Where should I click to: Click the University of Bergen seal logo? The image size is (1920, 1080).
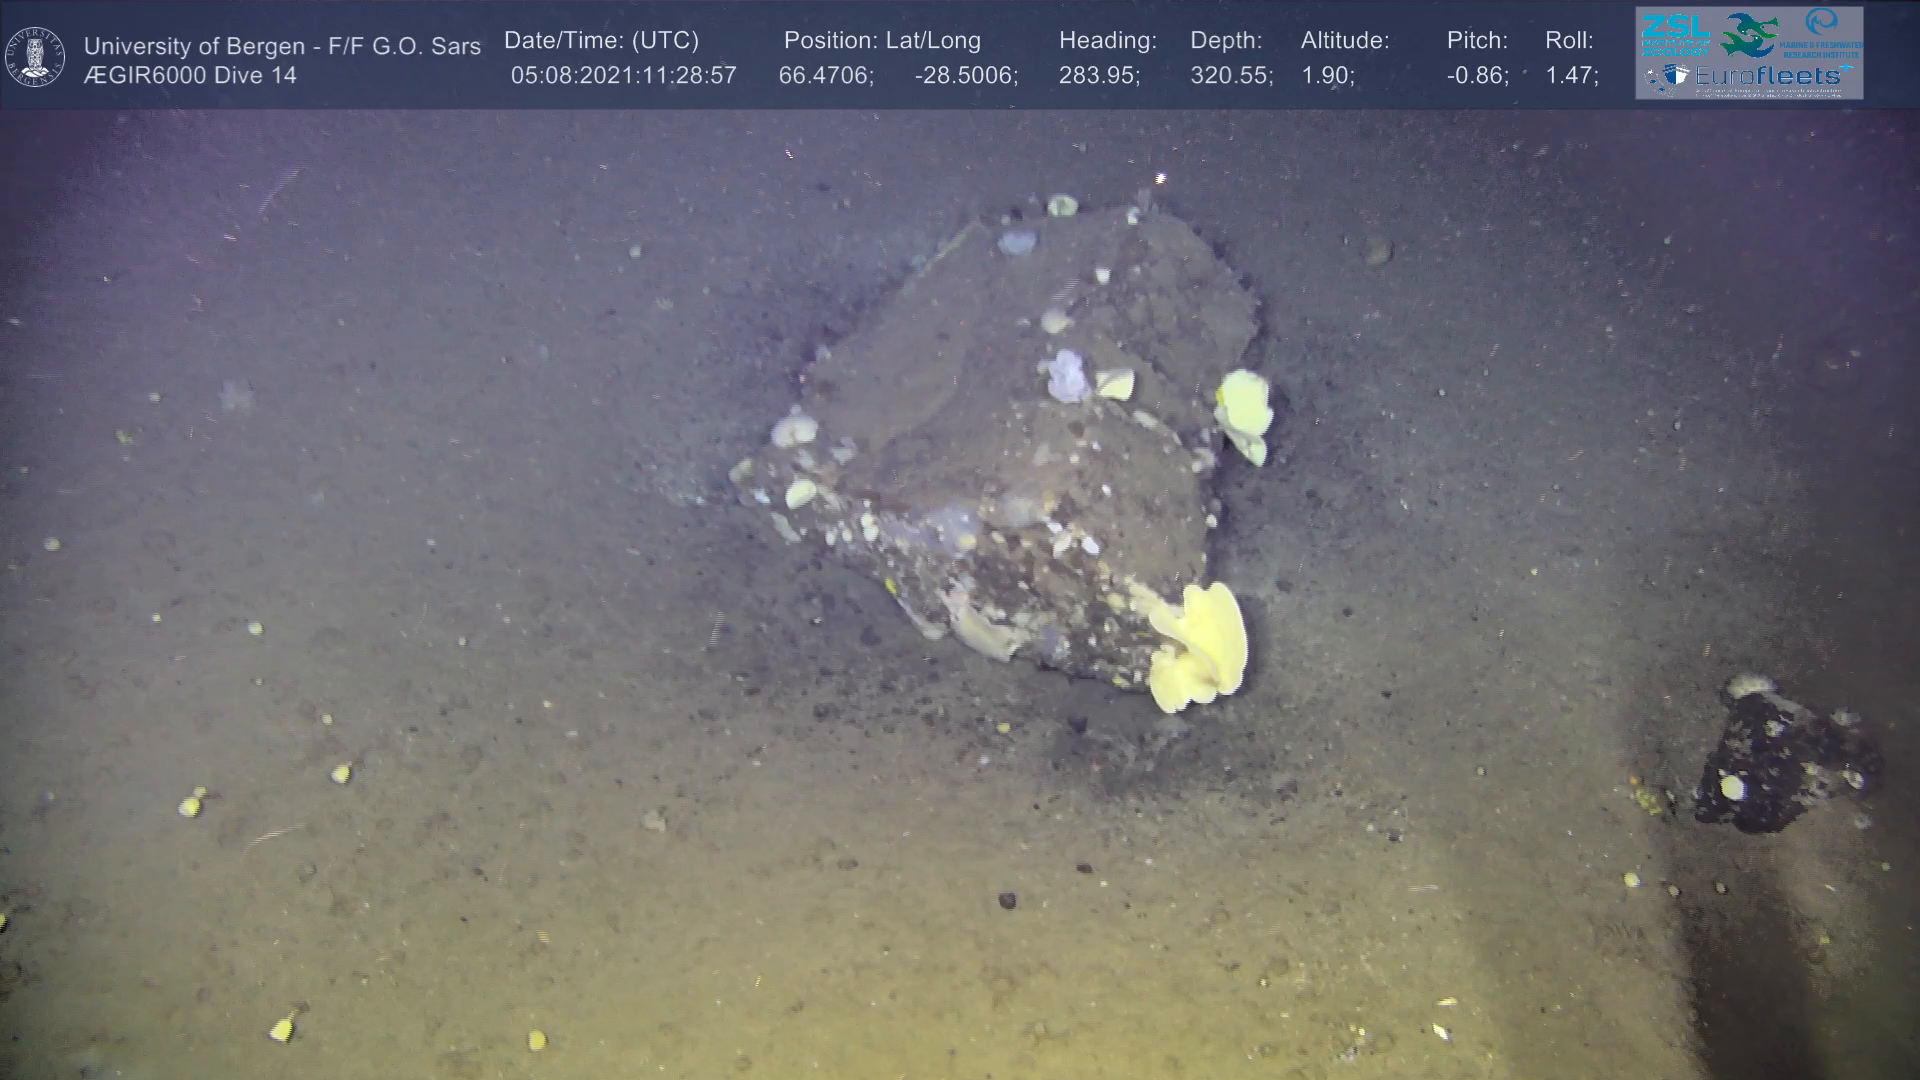(x=35, y=56)
